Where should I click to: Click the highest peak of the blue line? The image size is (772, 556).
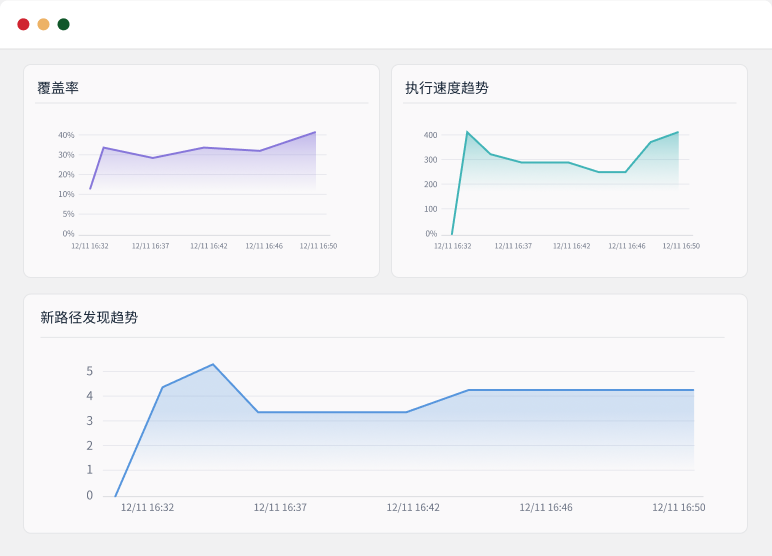(213, 364)
